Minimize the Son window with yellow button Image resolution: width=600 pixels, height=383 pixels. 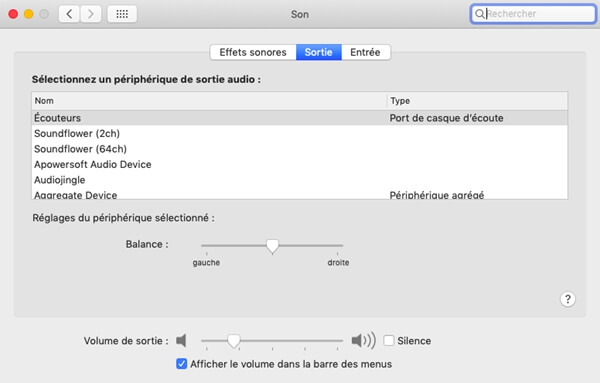point(29,14)
